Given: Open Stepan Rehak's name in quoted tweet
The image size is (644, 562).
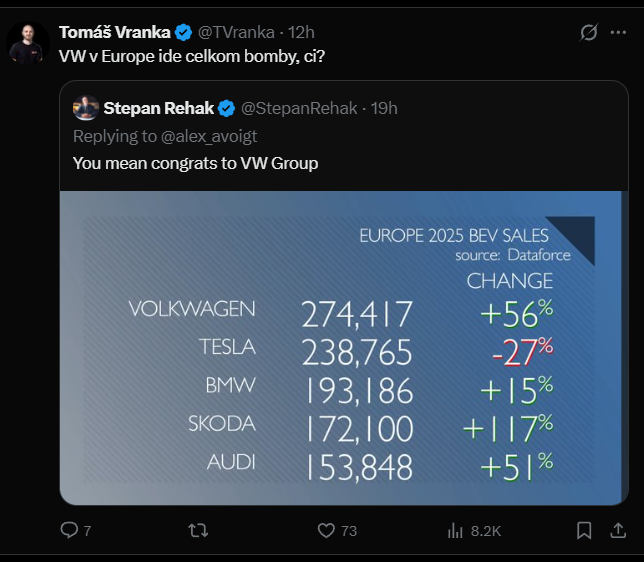Looking at the screenshot, I should 160,108.
